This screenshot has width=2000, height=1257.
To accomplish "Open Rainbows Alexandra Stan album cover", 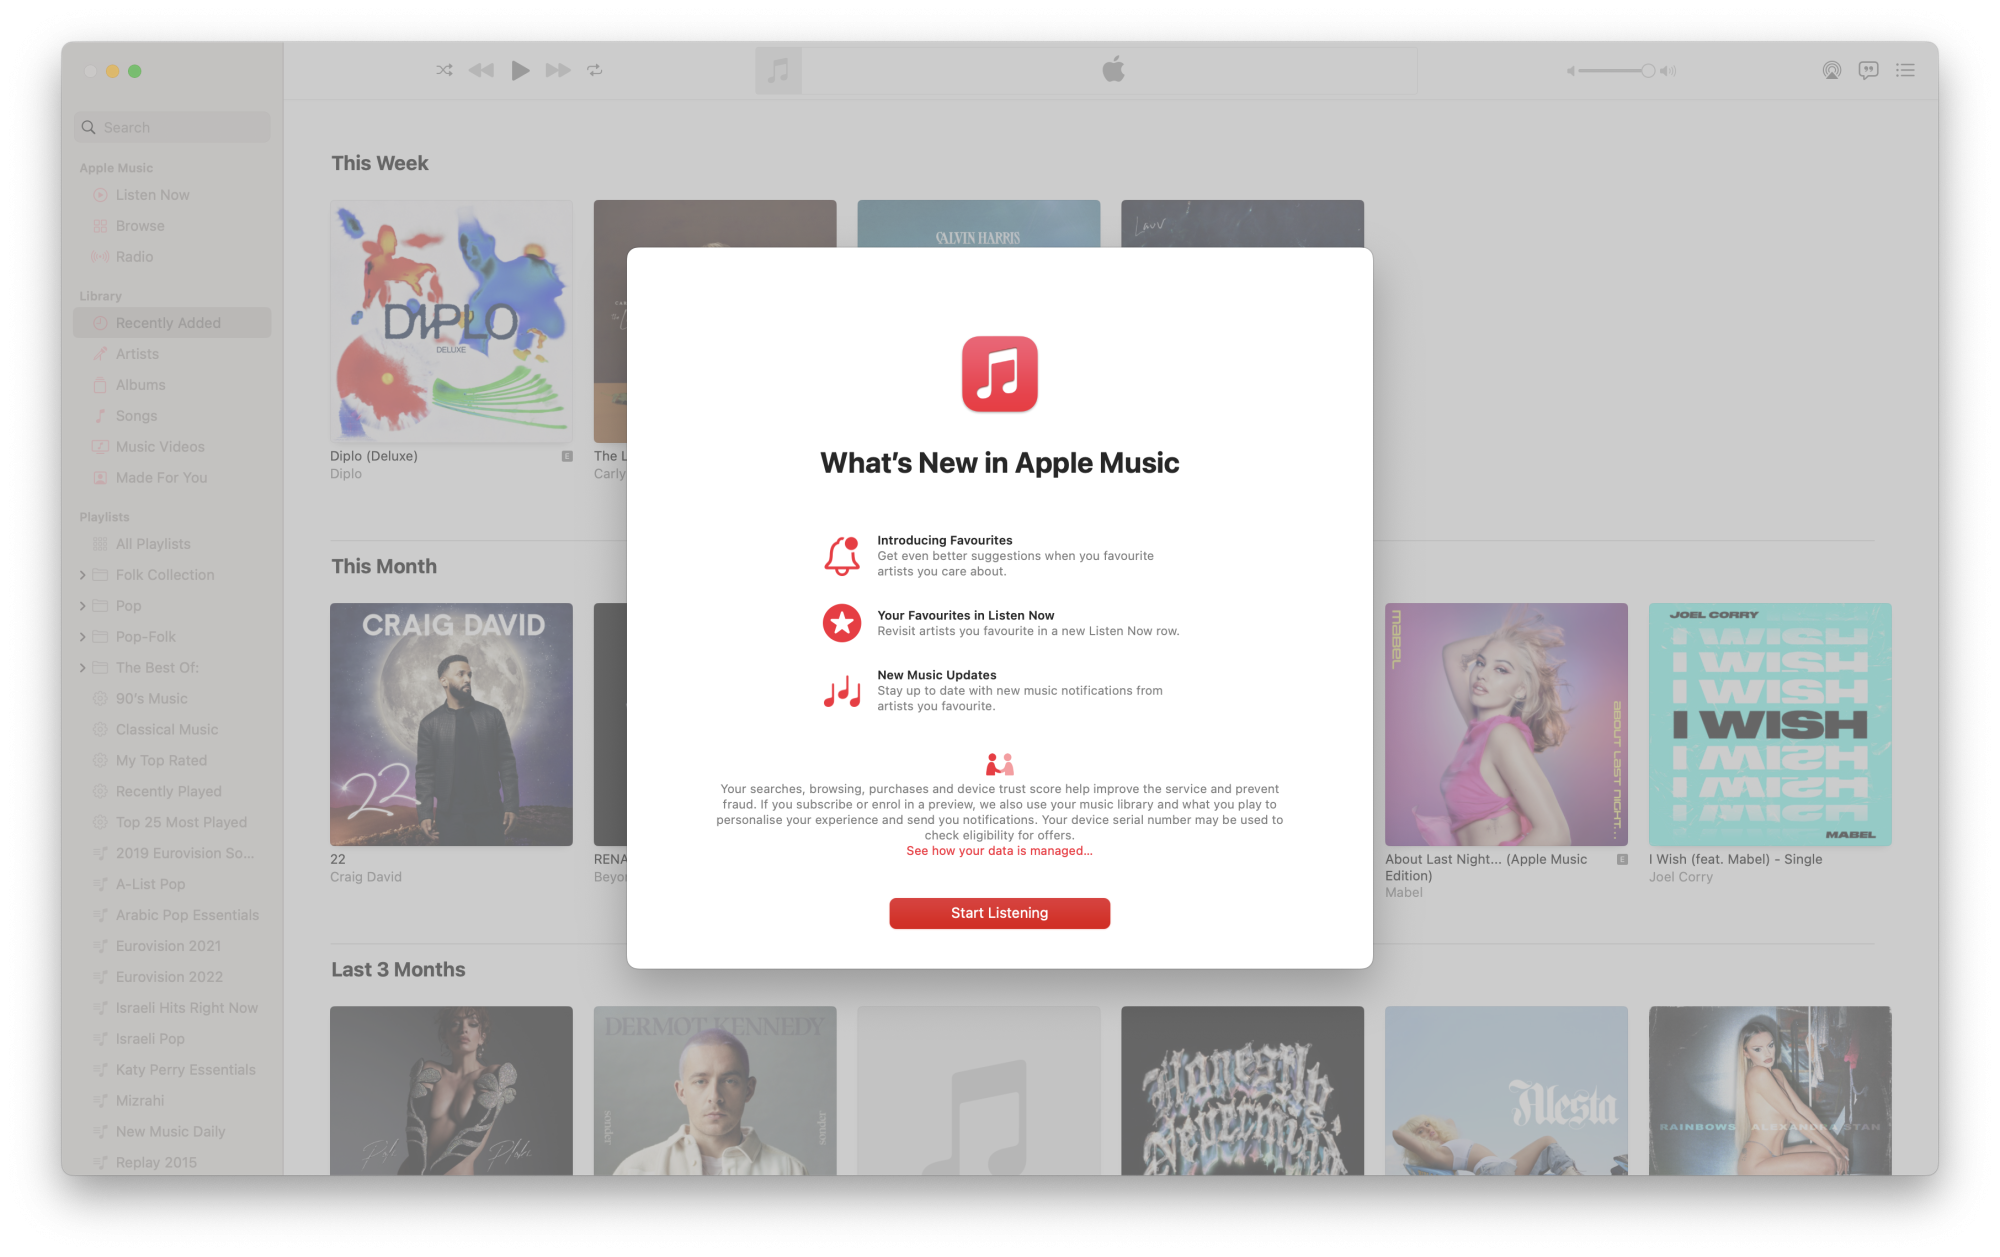I will tap(1770, 1091).
